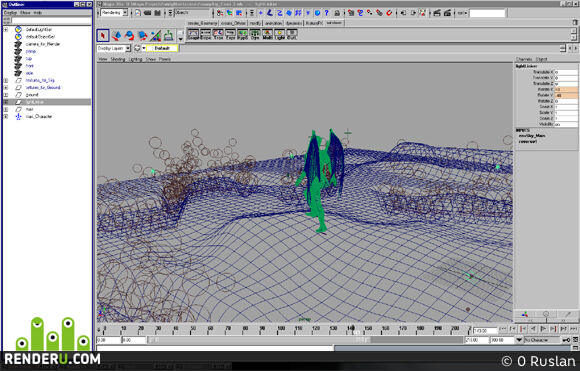The width and height of the screenshot is (580, 371).
Task: Click the Graph editor shelf icon
Action: point(193,34)
